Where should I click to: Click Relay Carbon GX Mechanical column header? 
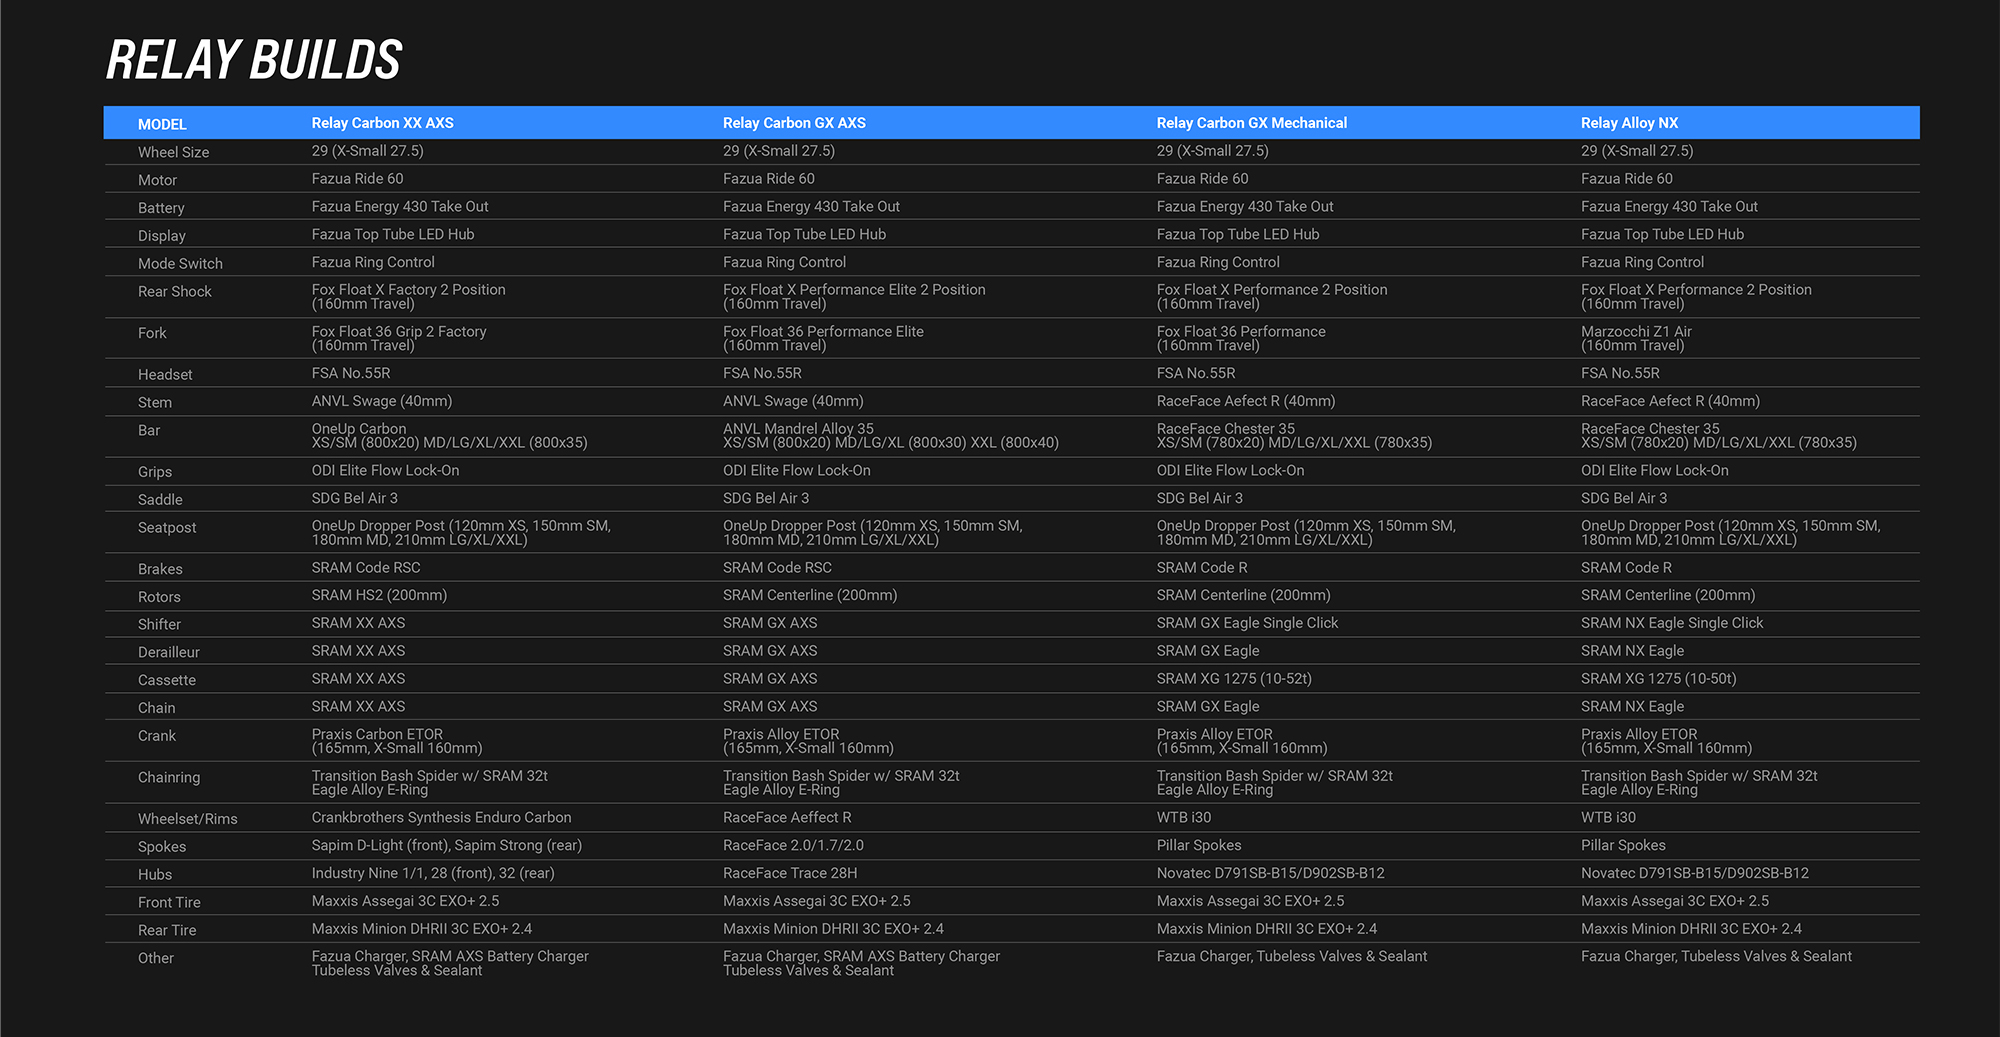coord(1252,123)
